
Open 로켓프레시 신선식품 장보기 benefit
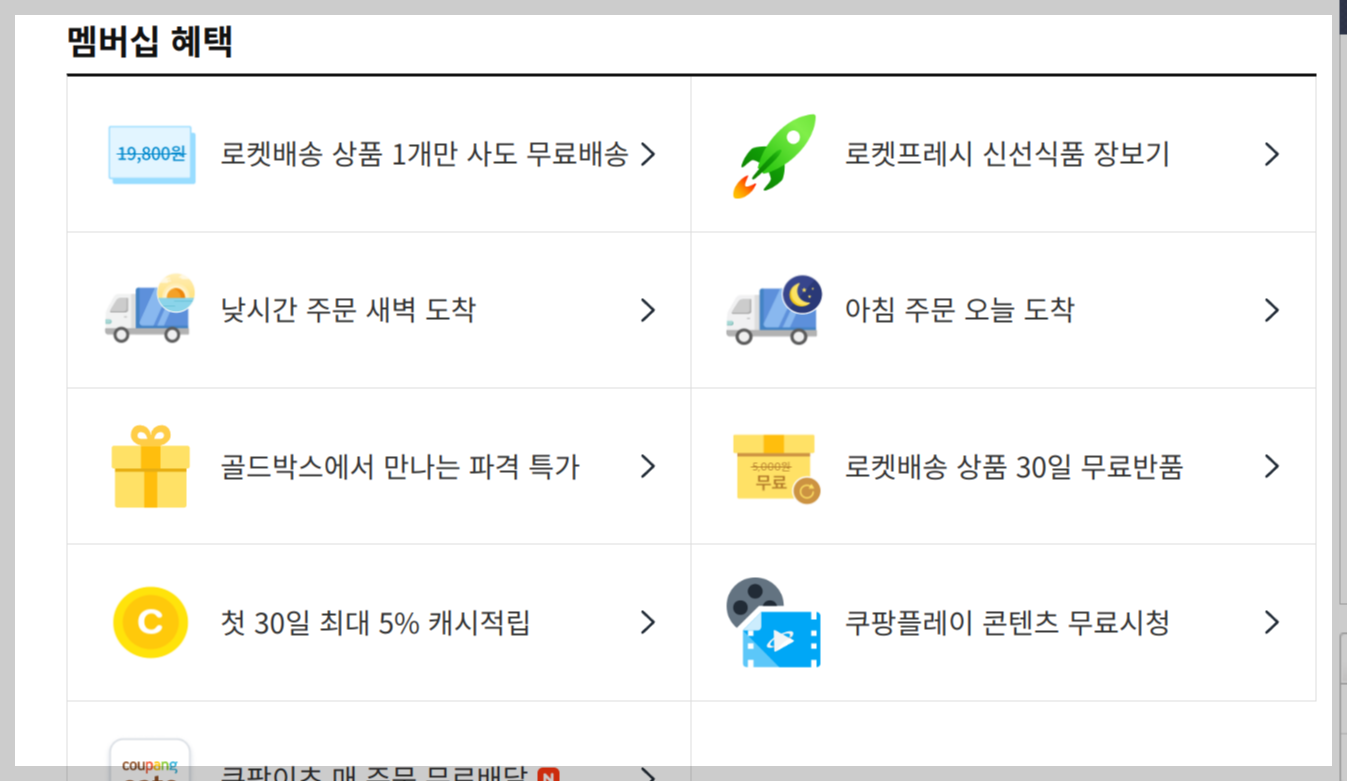coord(1003,155)
